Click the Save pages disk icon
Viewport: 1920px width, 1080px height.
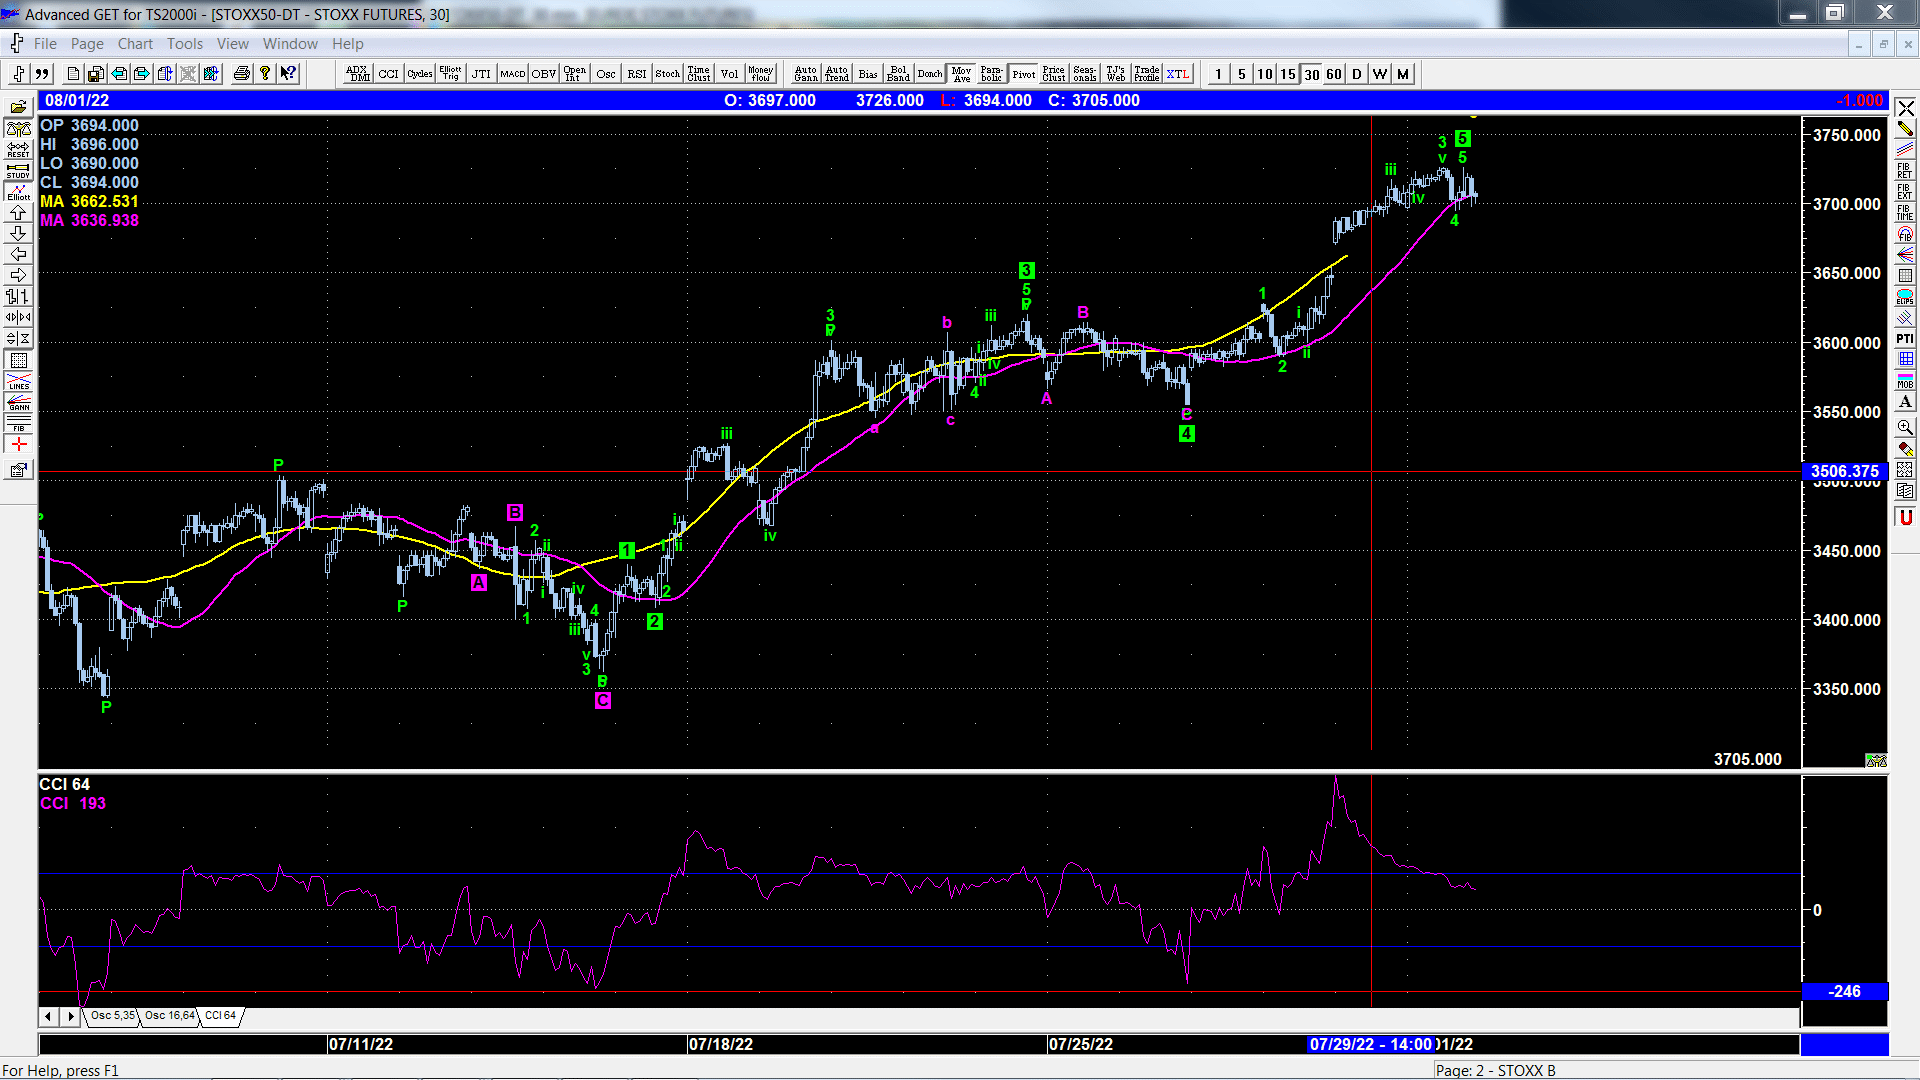pyautogui.click(x=96, y=74)
